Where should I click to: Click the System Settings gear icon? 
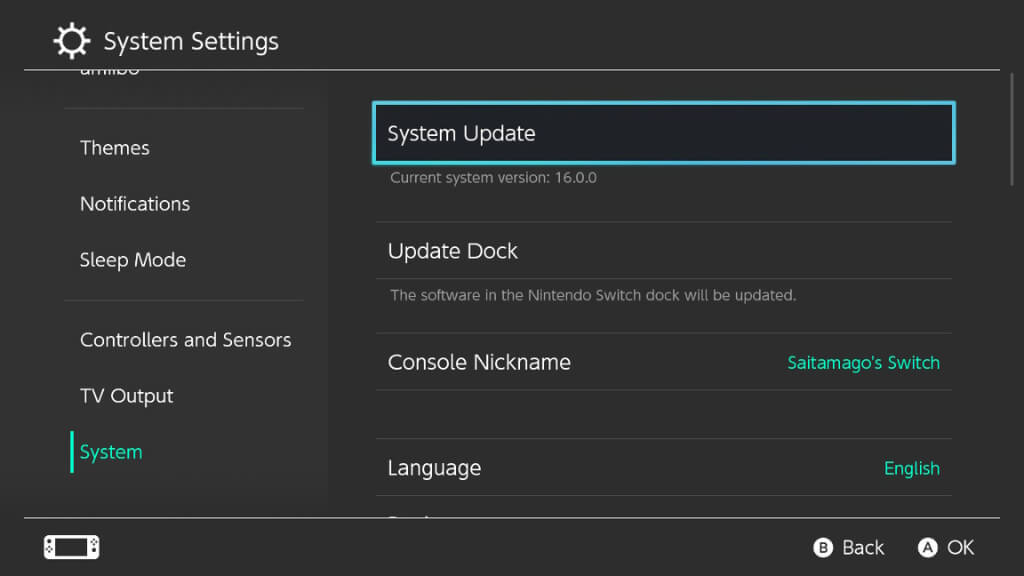(71, 42)
